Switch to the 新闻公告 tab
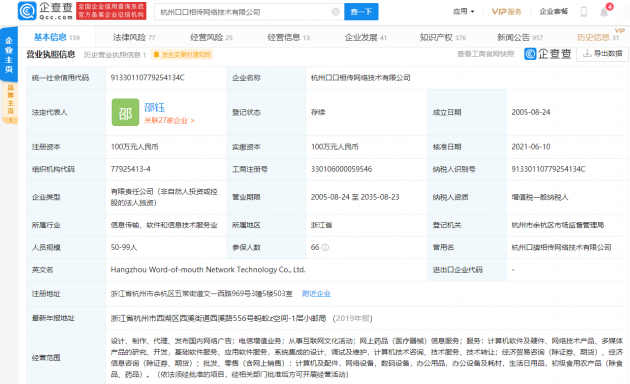Screen dimensions: 630x384 click(x=520, y=37)
